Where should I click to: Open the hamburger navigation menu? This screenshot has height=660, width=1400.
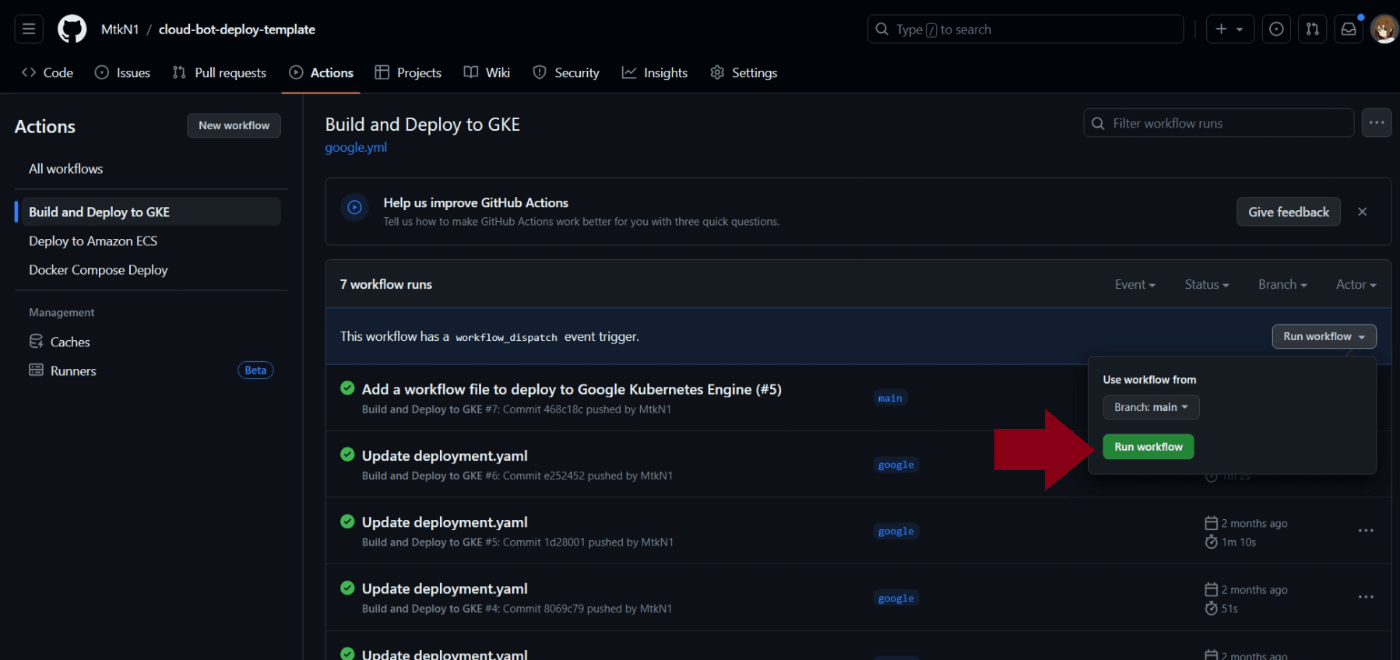28,29
